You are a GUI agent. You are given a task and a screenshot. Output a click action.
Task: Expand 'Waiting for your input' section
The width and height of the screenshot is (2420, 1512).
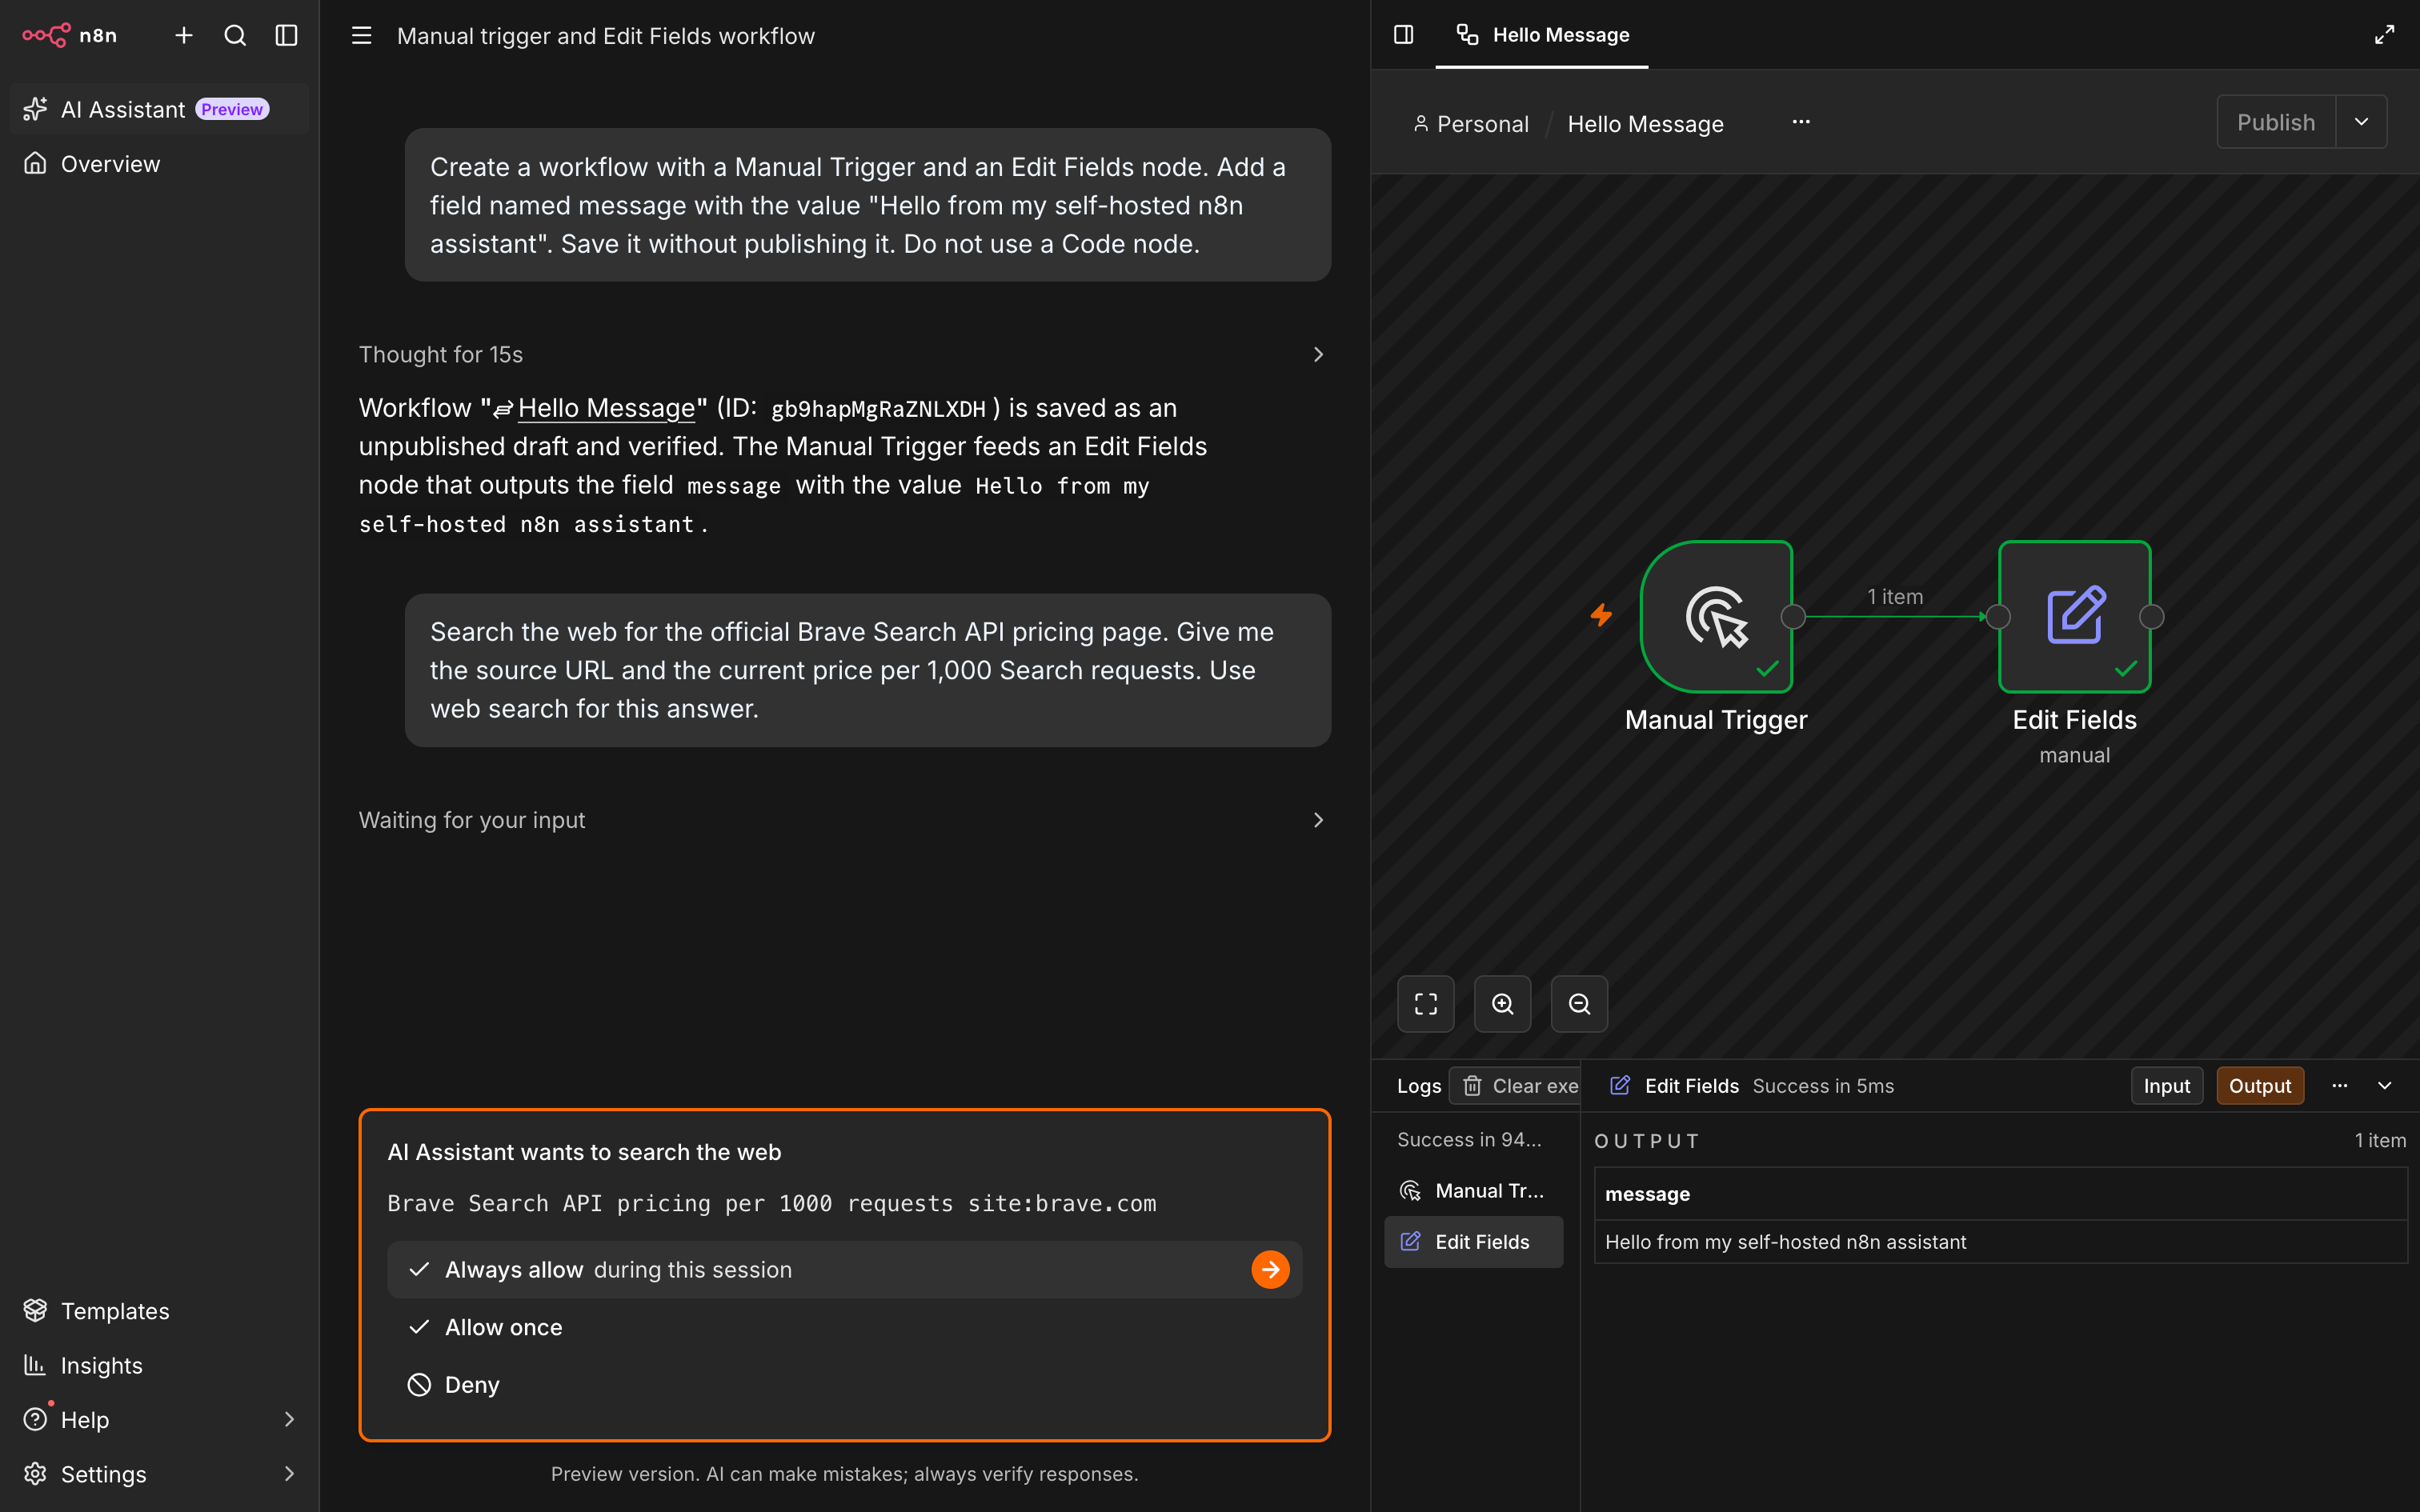point(844,820)
